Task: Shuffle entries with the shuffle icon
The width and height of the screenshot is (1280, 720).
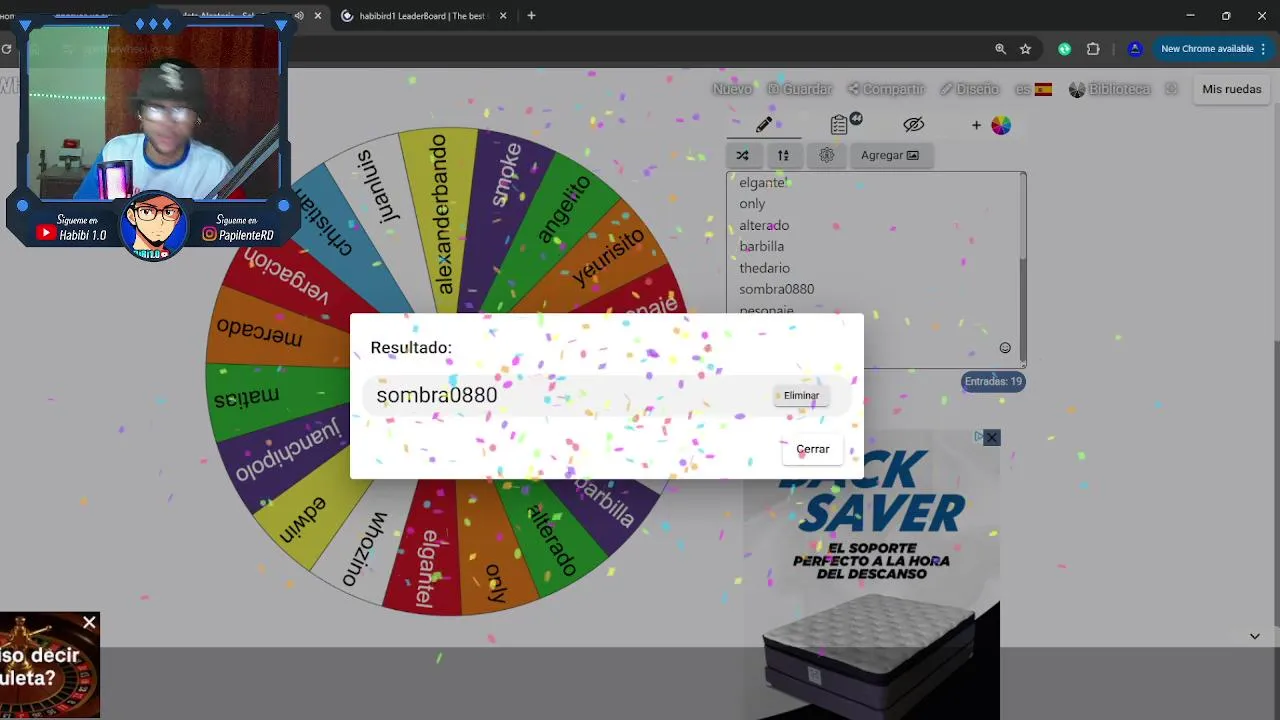Action: pos(742,155)
